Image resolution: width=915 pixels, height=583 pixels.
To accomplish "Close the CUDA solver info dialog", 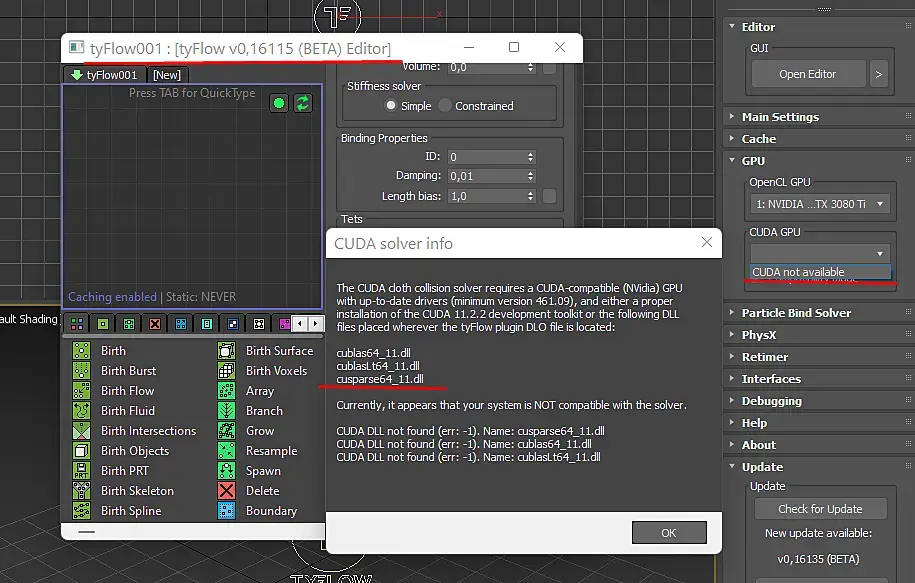I will click(707, 242).
